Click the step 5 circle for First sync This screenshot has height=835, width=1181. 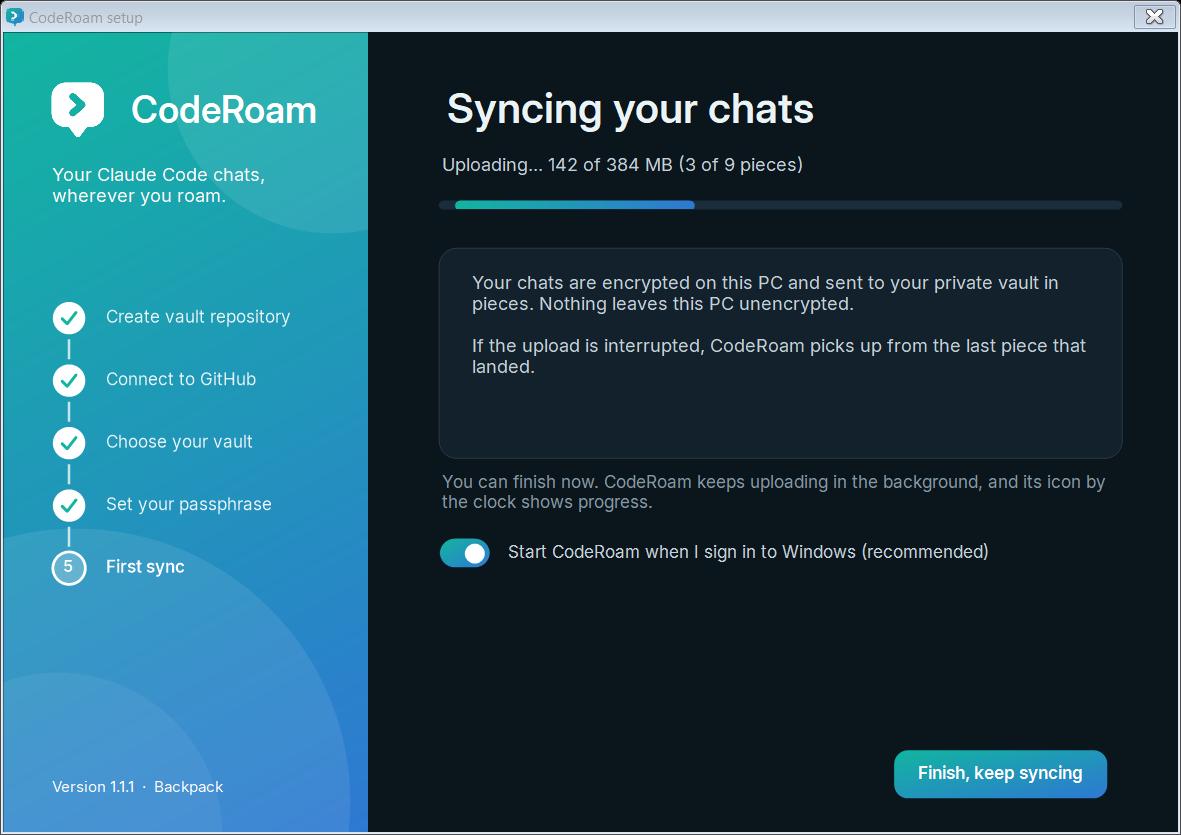click(69, 568)
